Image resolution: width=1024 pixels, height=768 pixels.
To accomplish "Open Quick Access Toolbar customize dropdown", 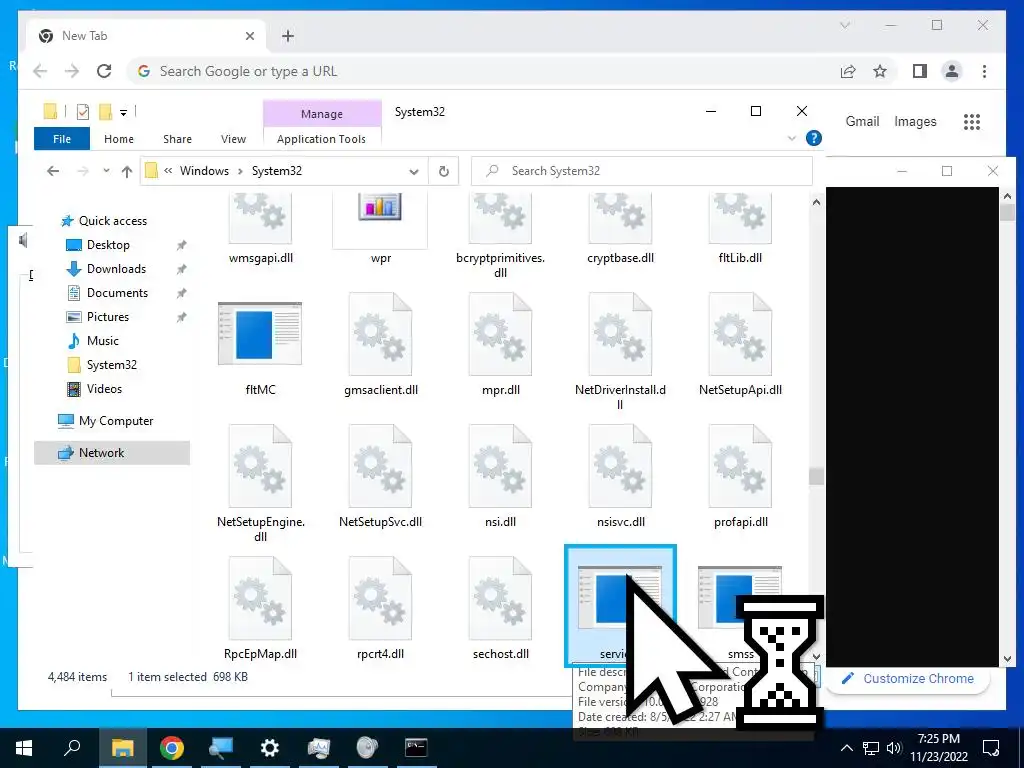I will [x=123, y=113].
